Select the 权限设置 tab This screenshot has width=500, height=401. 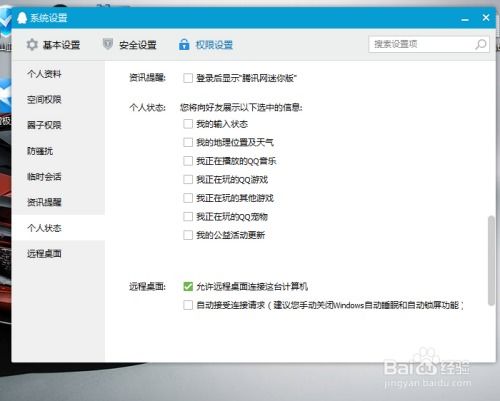[206, 45]
